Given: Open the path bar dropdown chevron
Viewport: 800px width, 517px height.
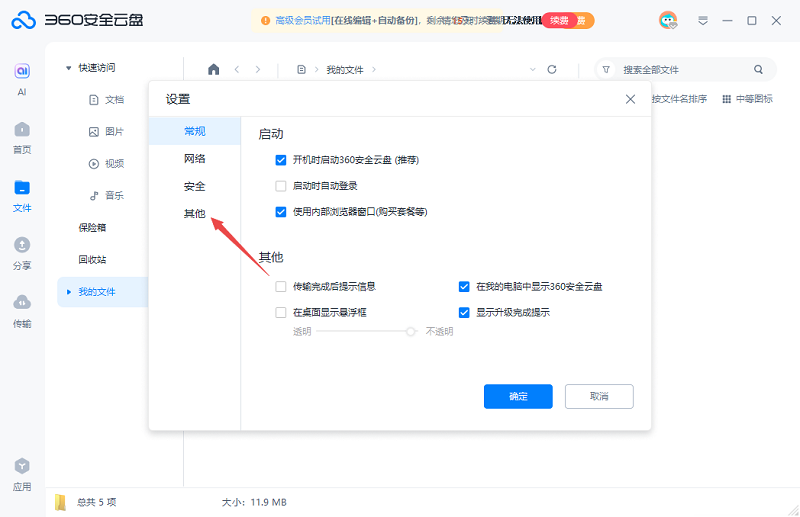Looking at the screenshot, I should [533, 69].
